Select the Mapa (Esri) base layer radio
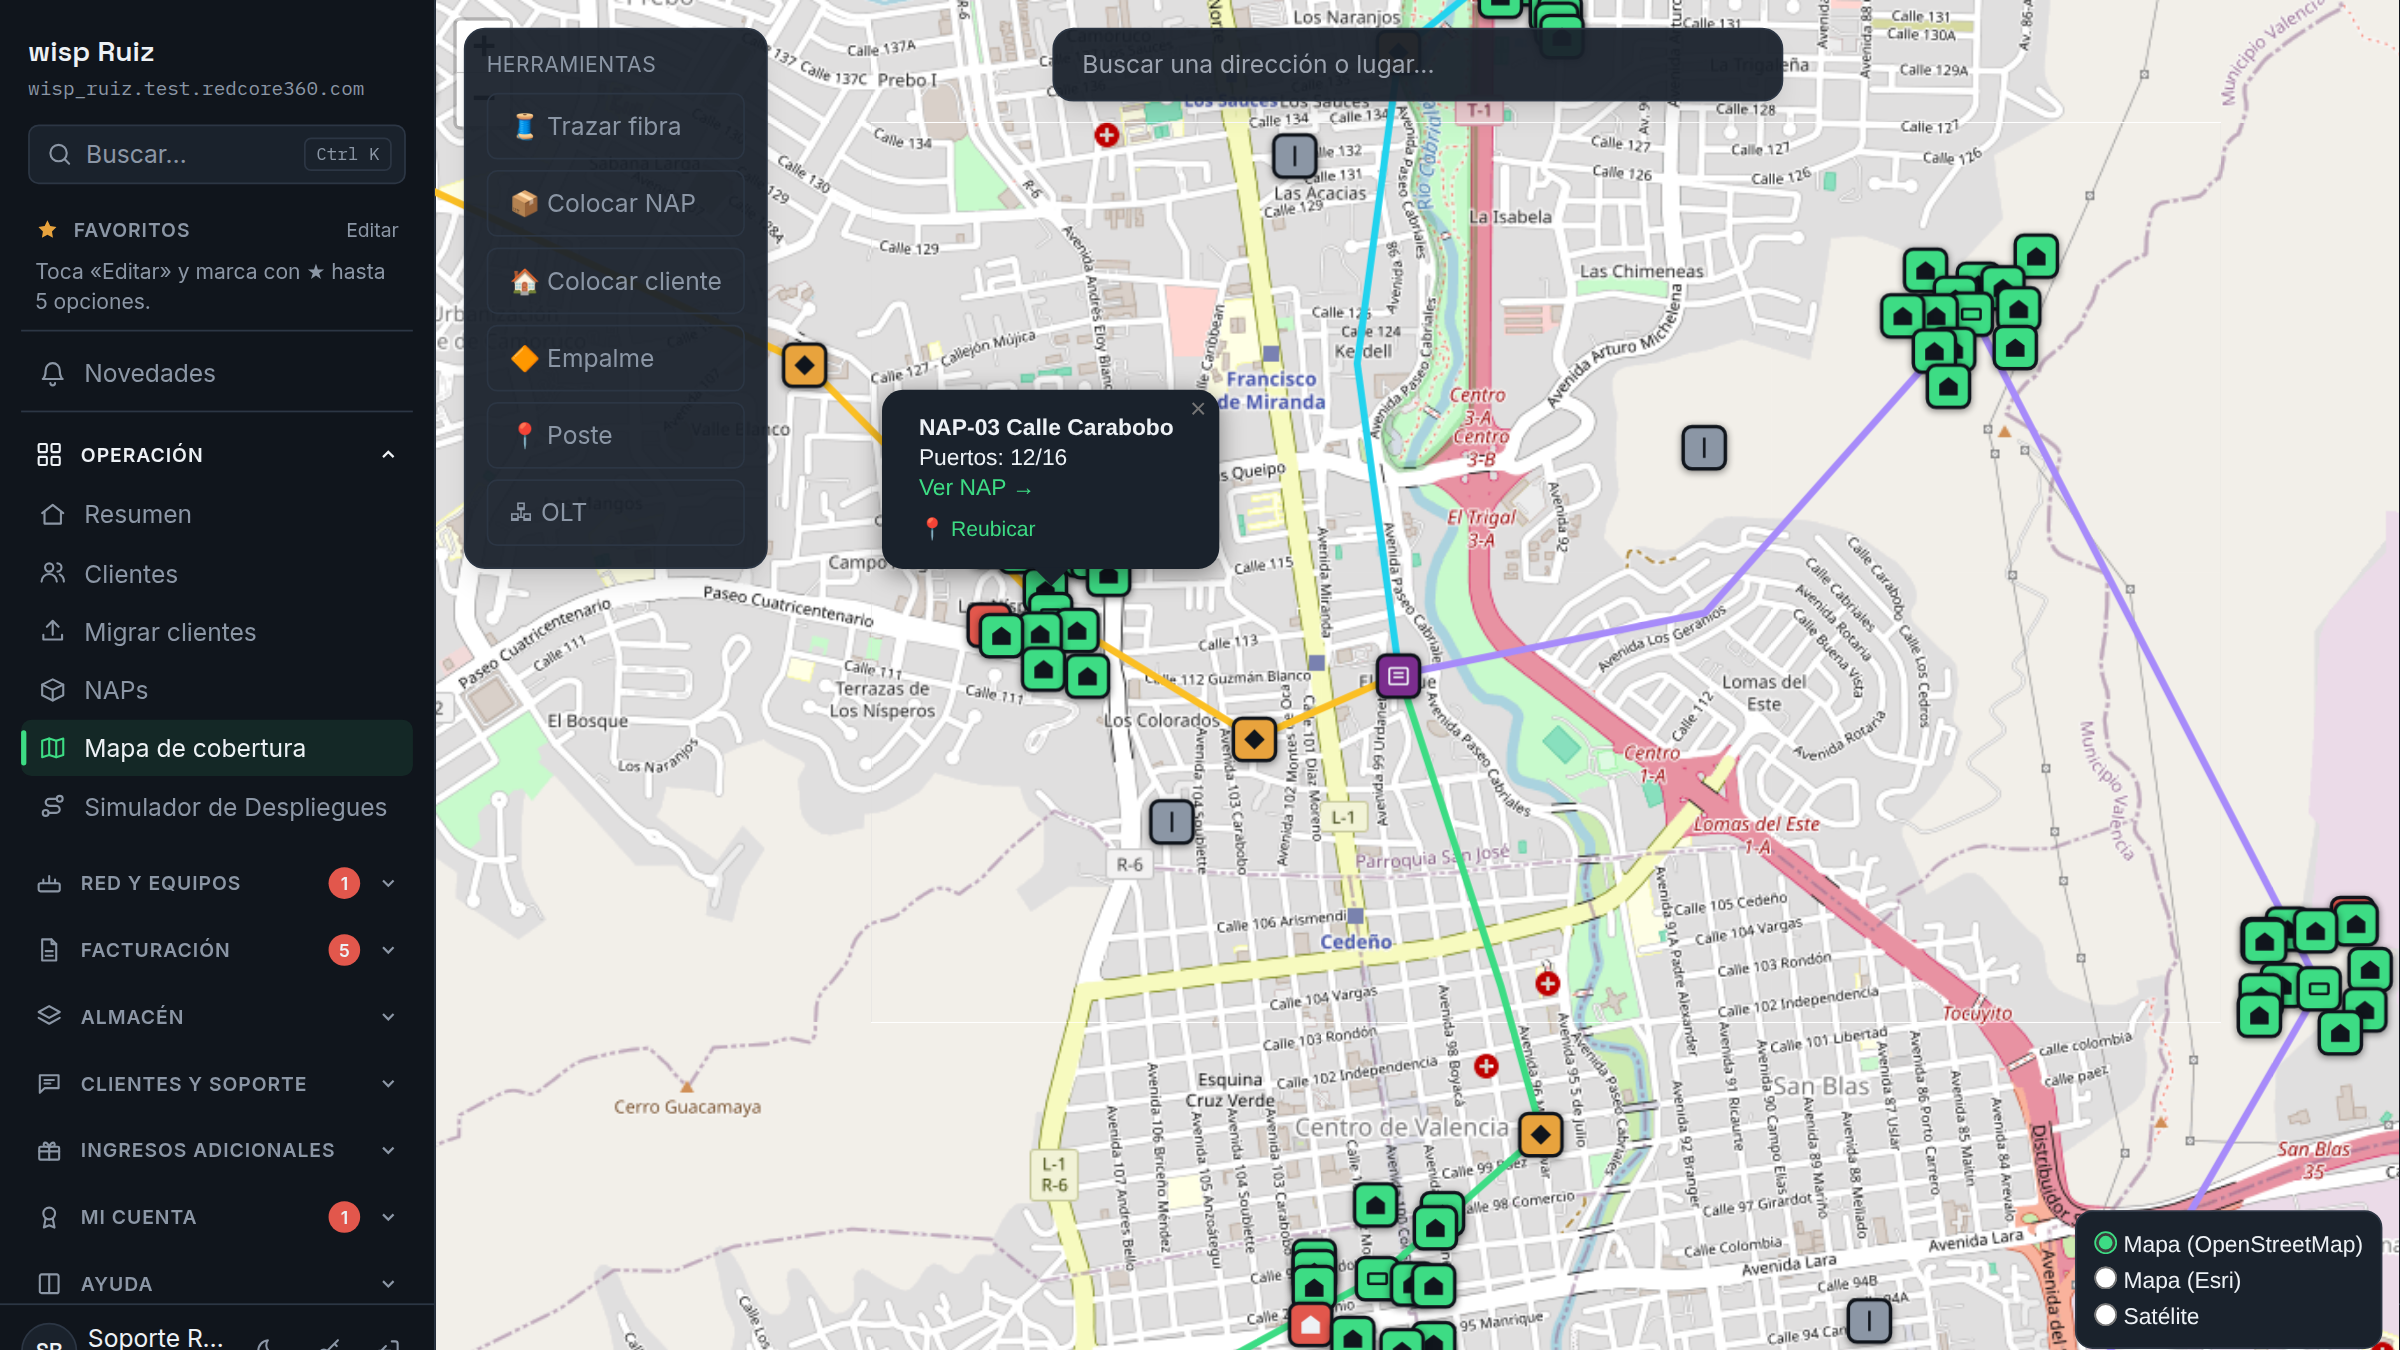The height and width of the screenshot is (1350, 2400). click(x=2106, y=1279)
